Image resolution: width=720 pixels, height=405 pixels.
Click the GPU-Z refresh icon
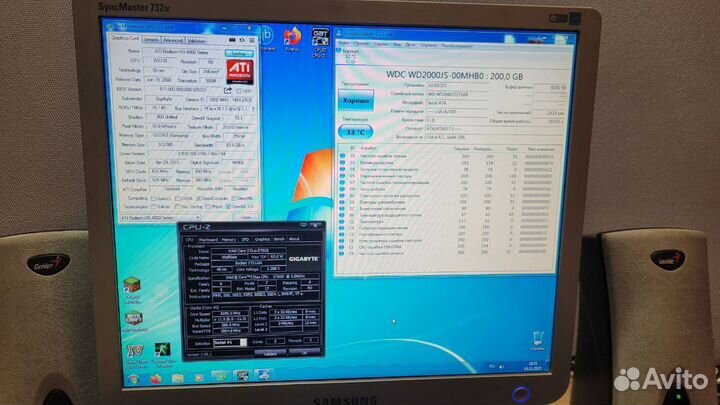point(242,40)
